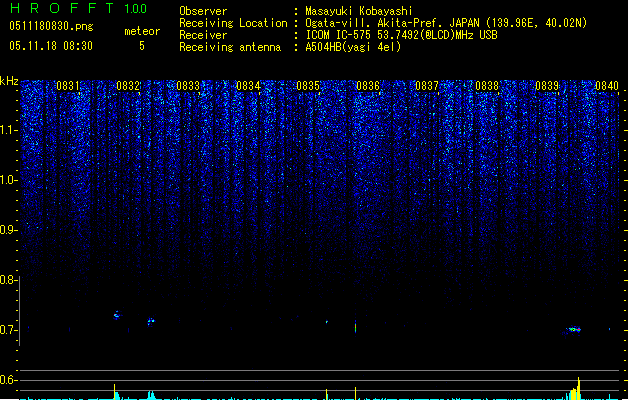Click the 0831 time marker
629x400 pixels.
click(x=68, y=86)
